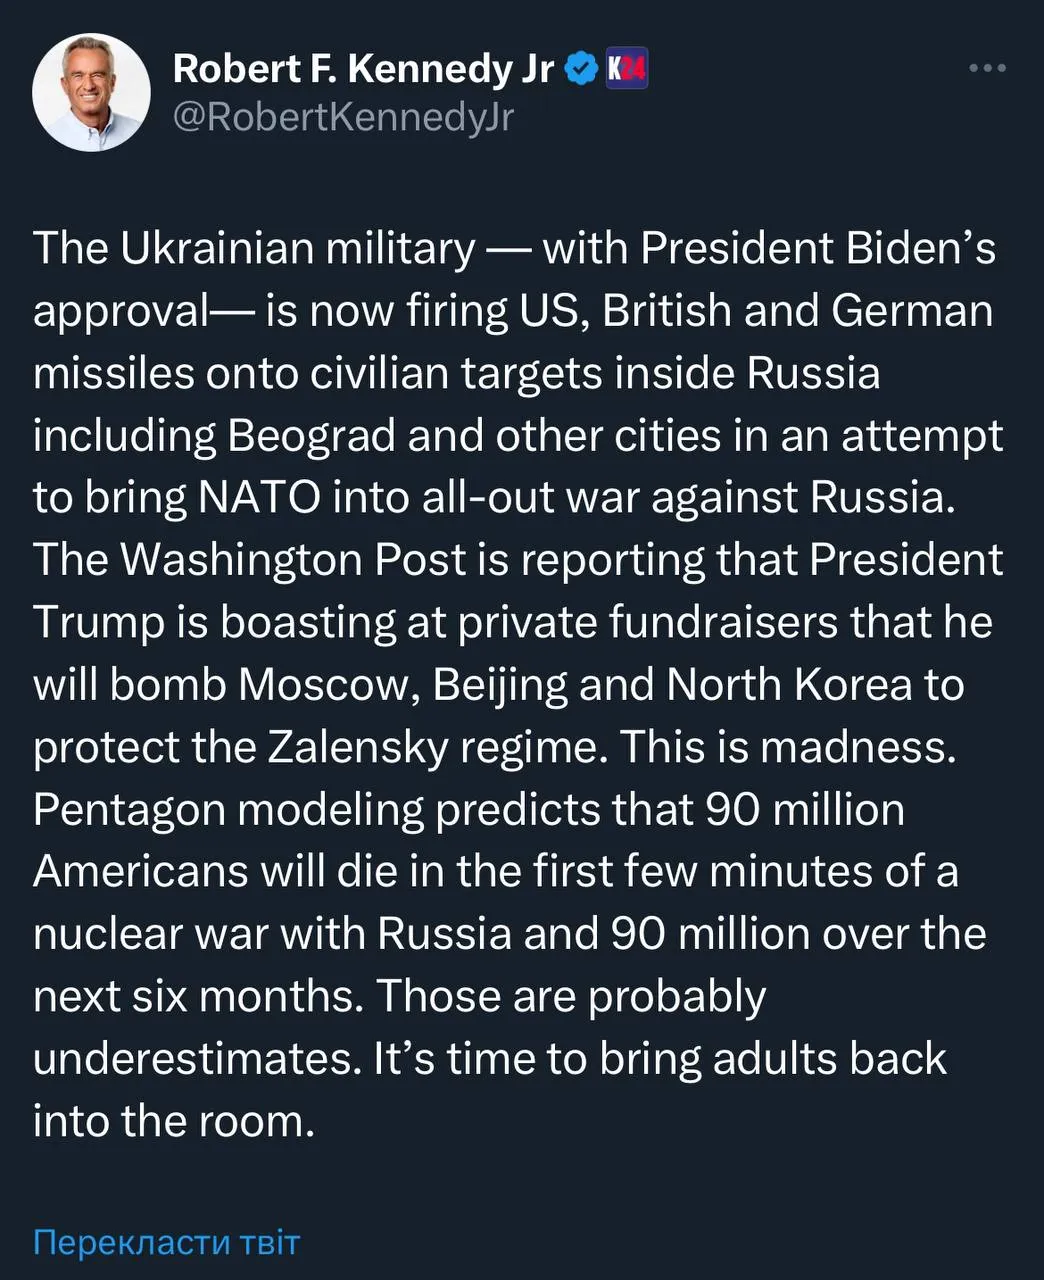Click the word "underestimates" in the tweet
Viewport: 1044px width, 1280px height.
pos(195,1058)
